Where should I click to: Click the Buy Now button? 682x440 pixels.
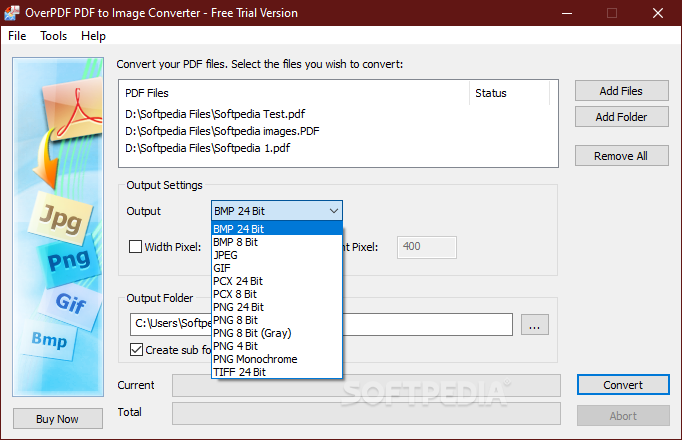pyautogui.click(x=58, y=419)
